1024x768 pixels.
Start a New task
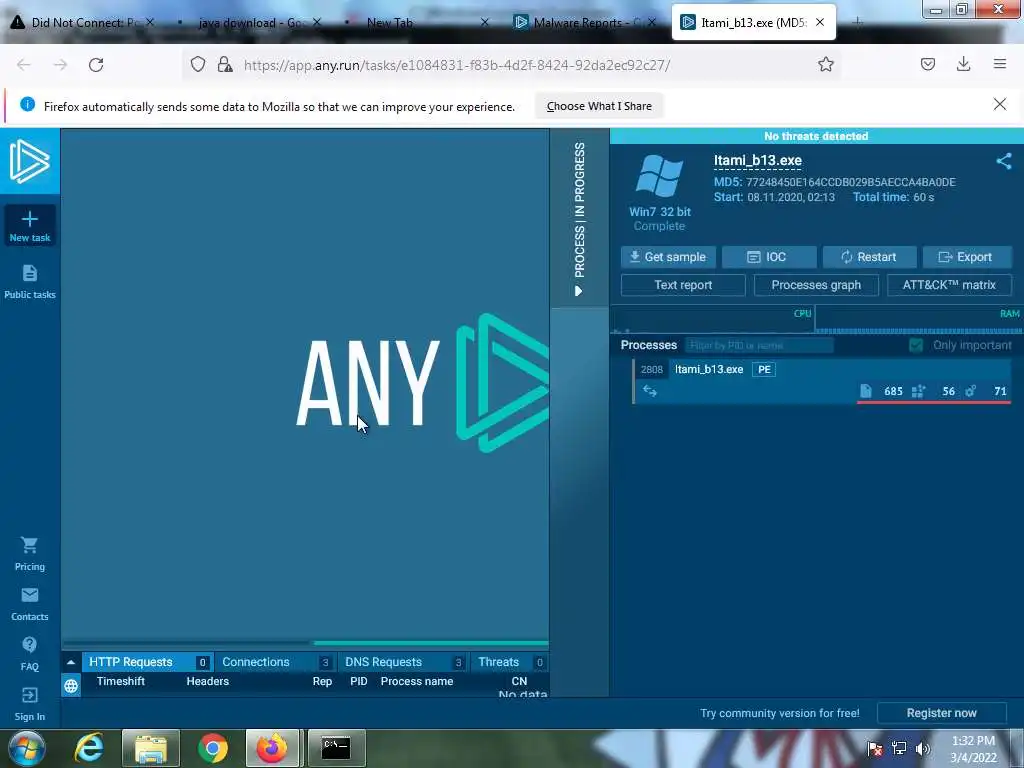[29, 226]
